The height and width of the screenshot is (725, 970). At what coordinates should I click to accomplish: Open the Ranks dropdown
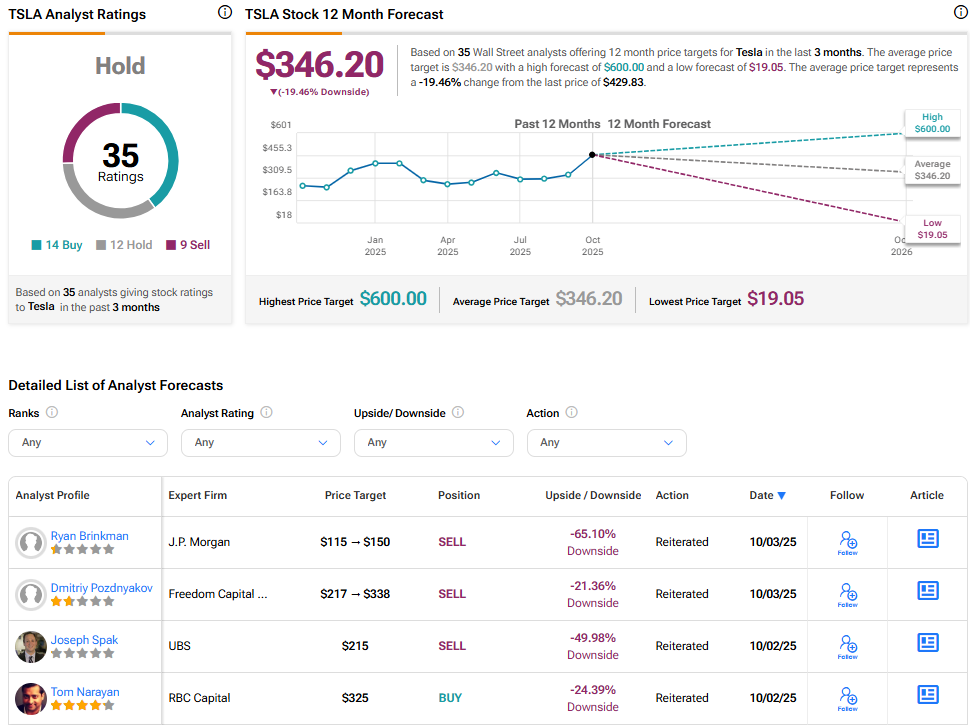pyautogui.click(x=88, y=442)
